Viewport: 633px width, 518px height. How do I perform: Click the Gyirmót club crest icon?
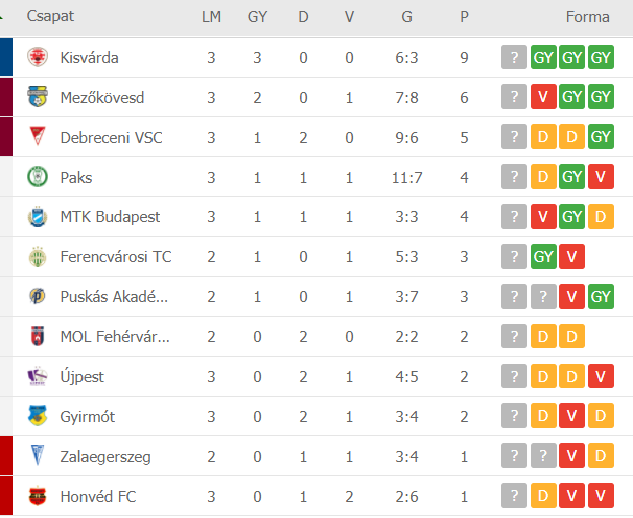(x=37, y=417)
